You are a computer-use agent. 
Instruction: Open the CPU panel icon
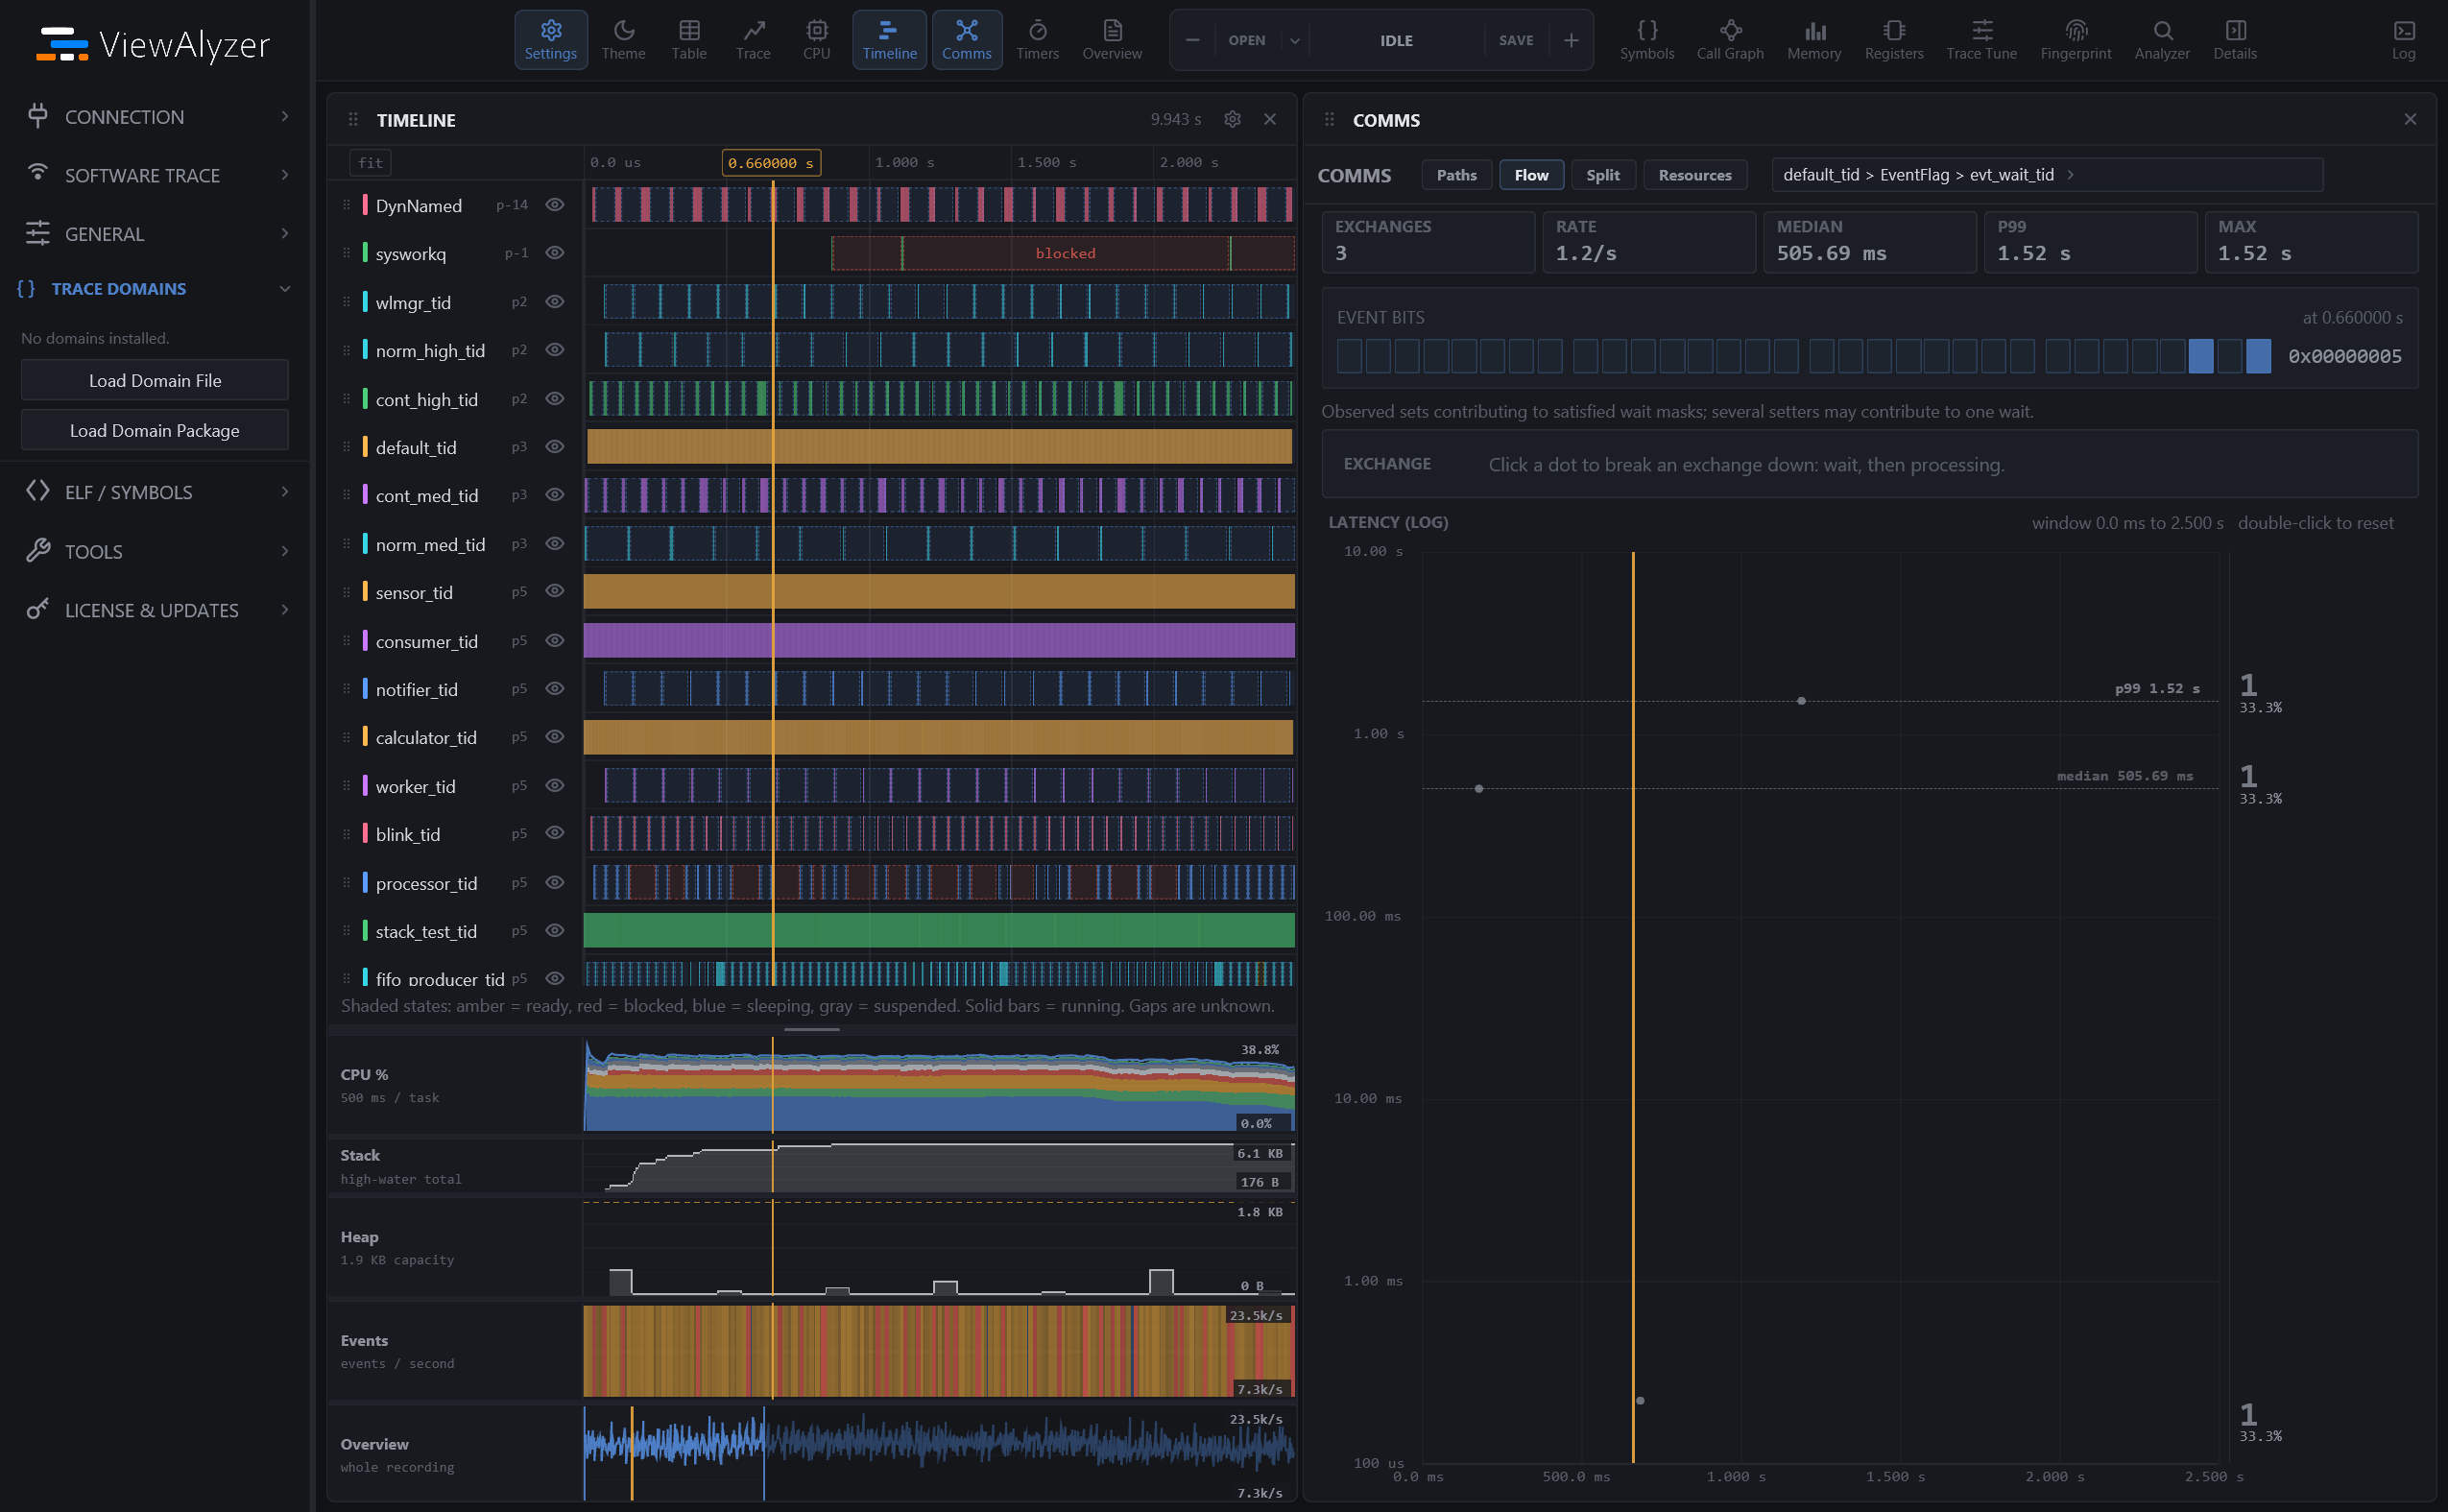click(817, 40)
